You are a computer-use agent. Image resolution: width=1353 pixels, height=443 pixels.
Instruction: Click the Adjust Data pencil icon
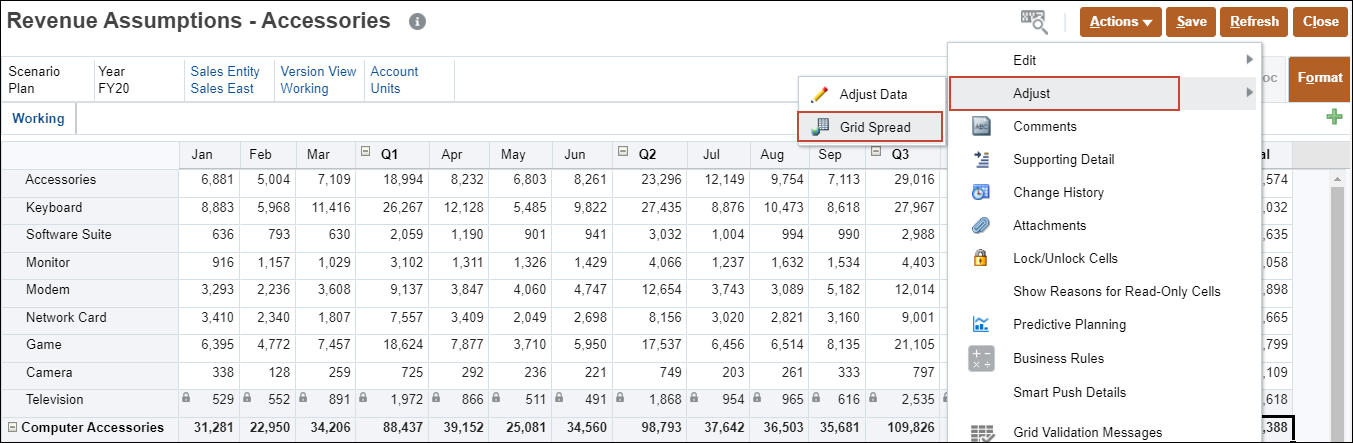click(820, 94)
